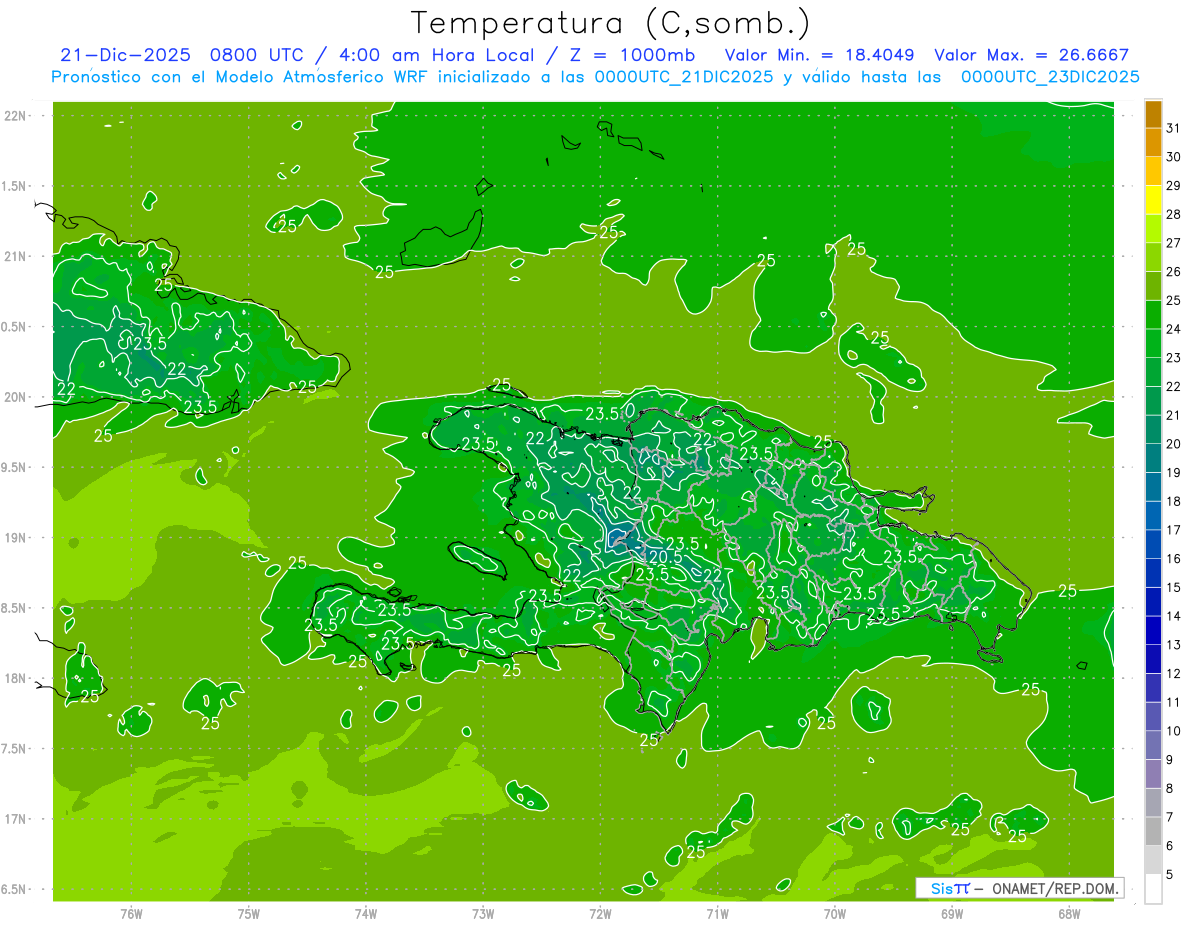This screenshot has width=1200, height=927.
Task: Click the '17N' latitude axis label
Action: coord(15,819)
